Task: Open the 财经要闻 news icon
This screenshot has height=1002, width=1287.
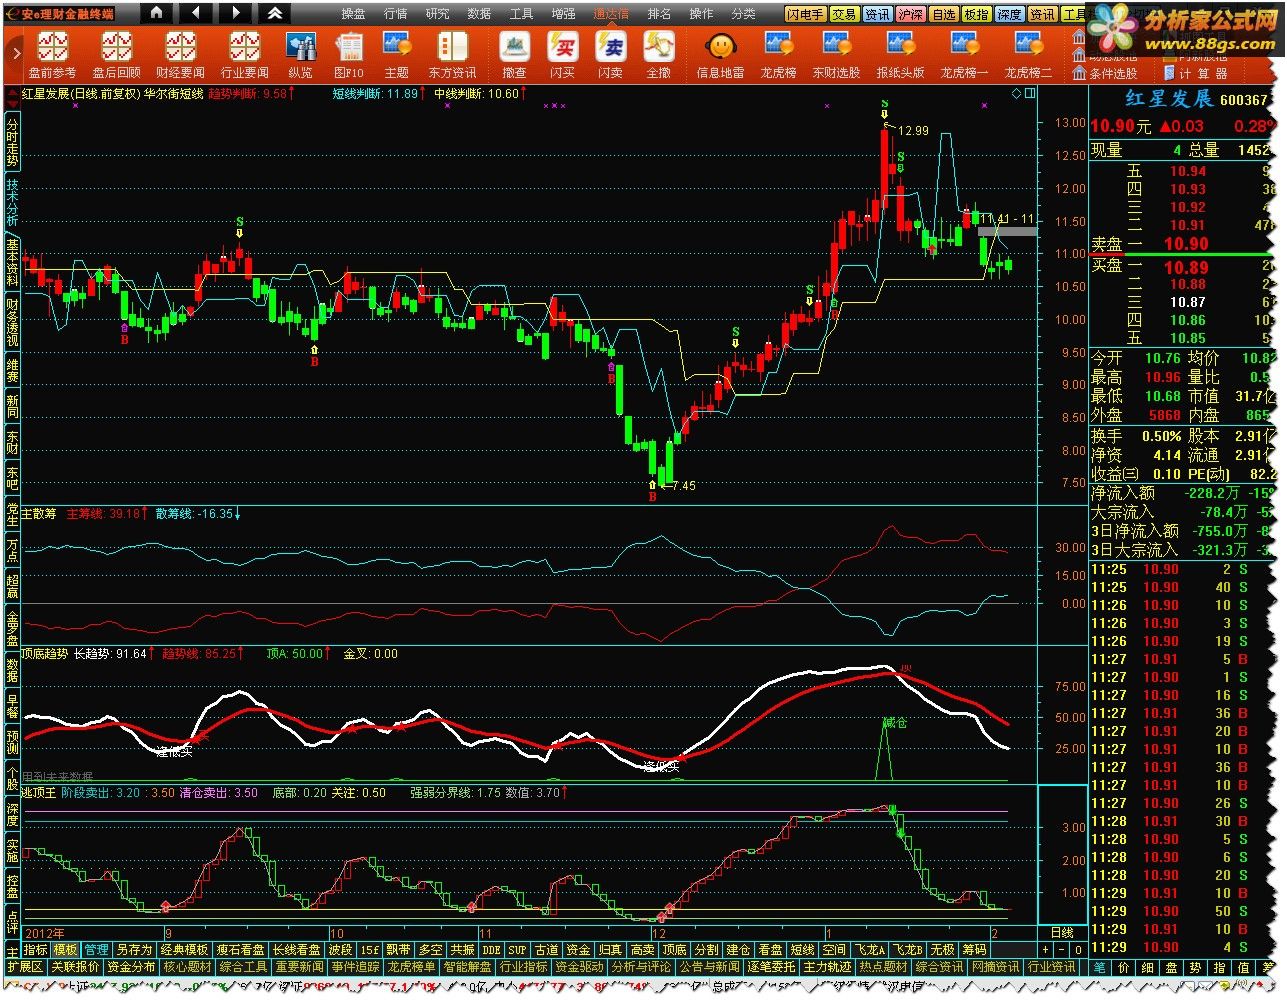Action: coord(180,54)
